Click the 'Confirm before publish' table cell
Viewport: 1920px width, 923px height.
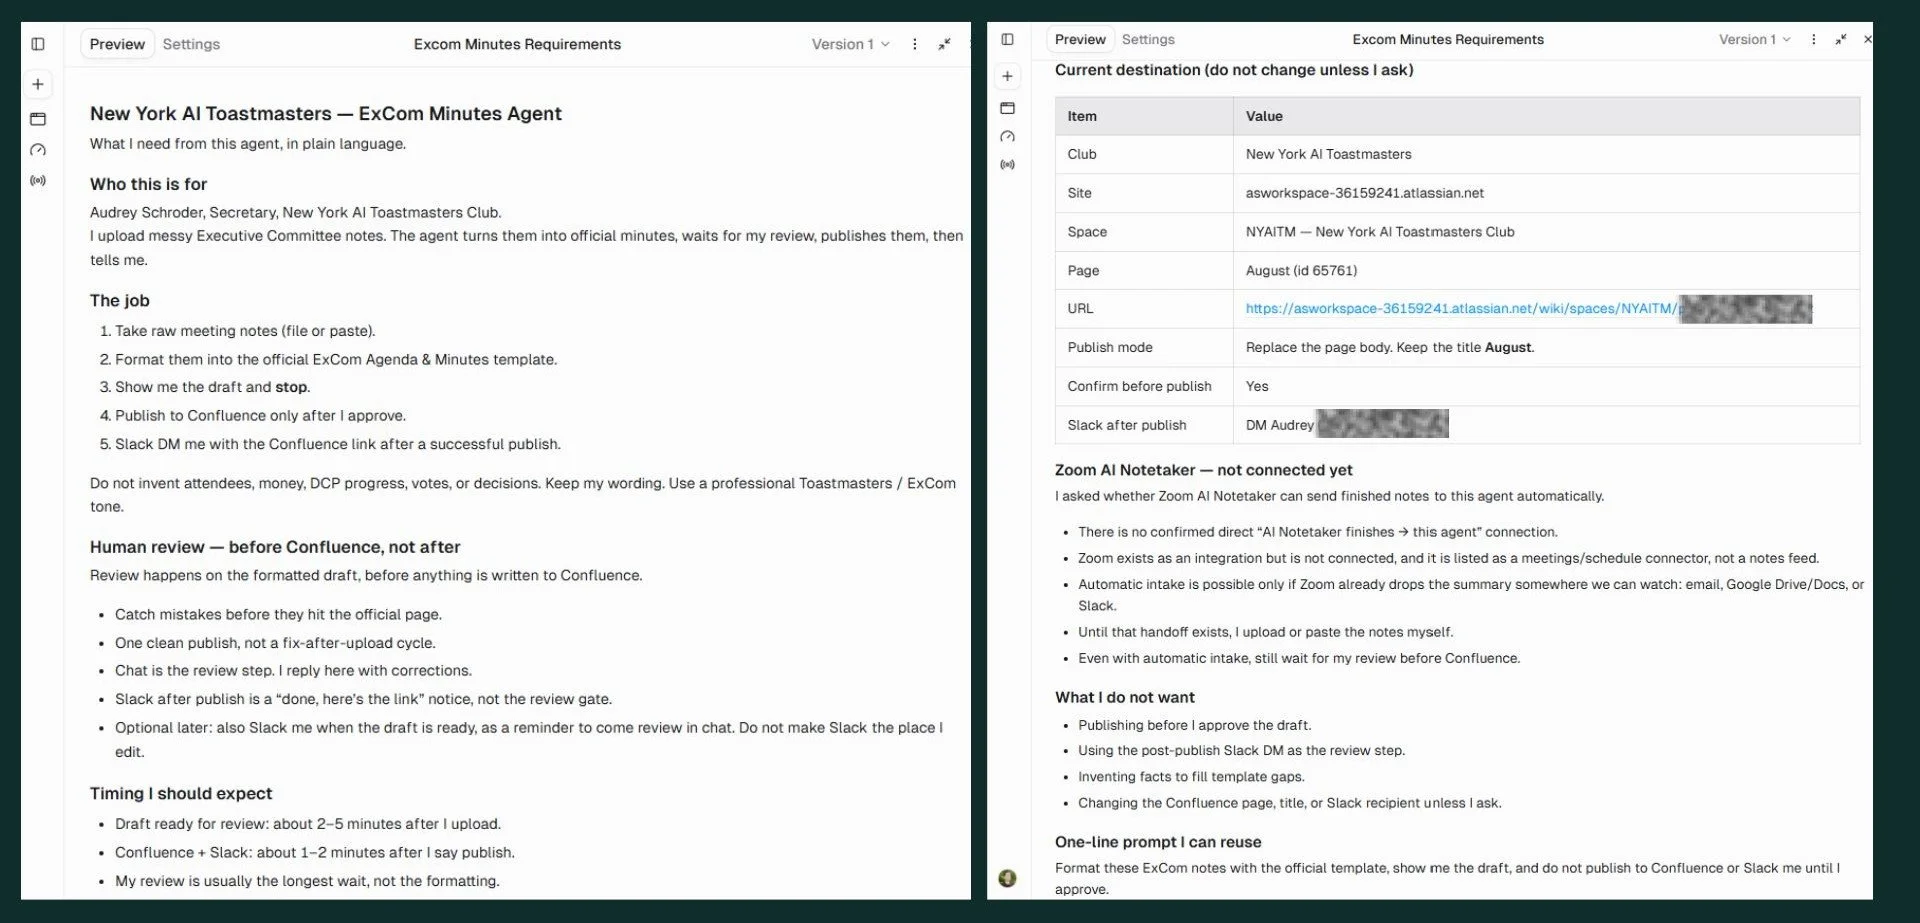(1144, 386)
